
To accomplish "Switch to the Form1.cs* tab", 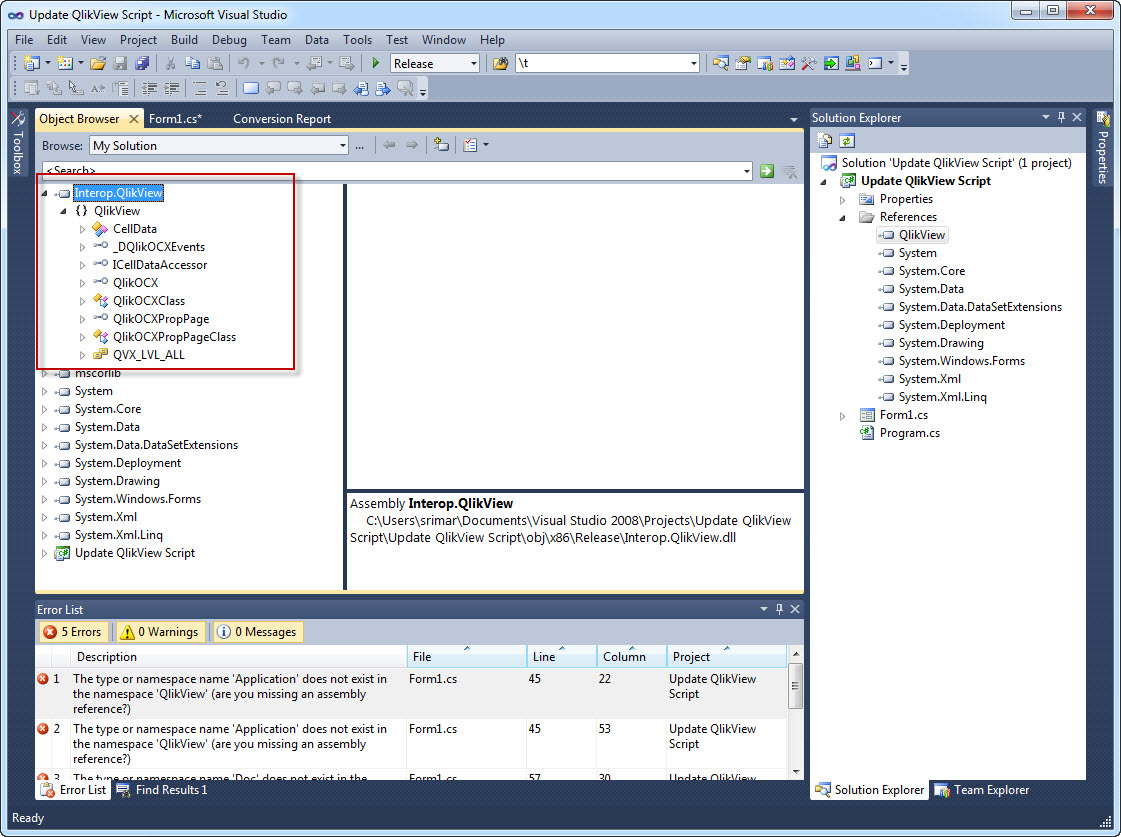I will tap(175, 119).
